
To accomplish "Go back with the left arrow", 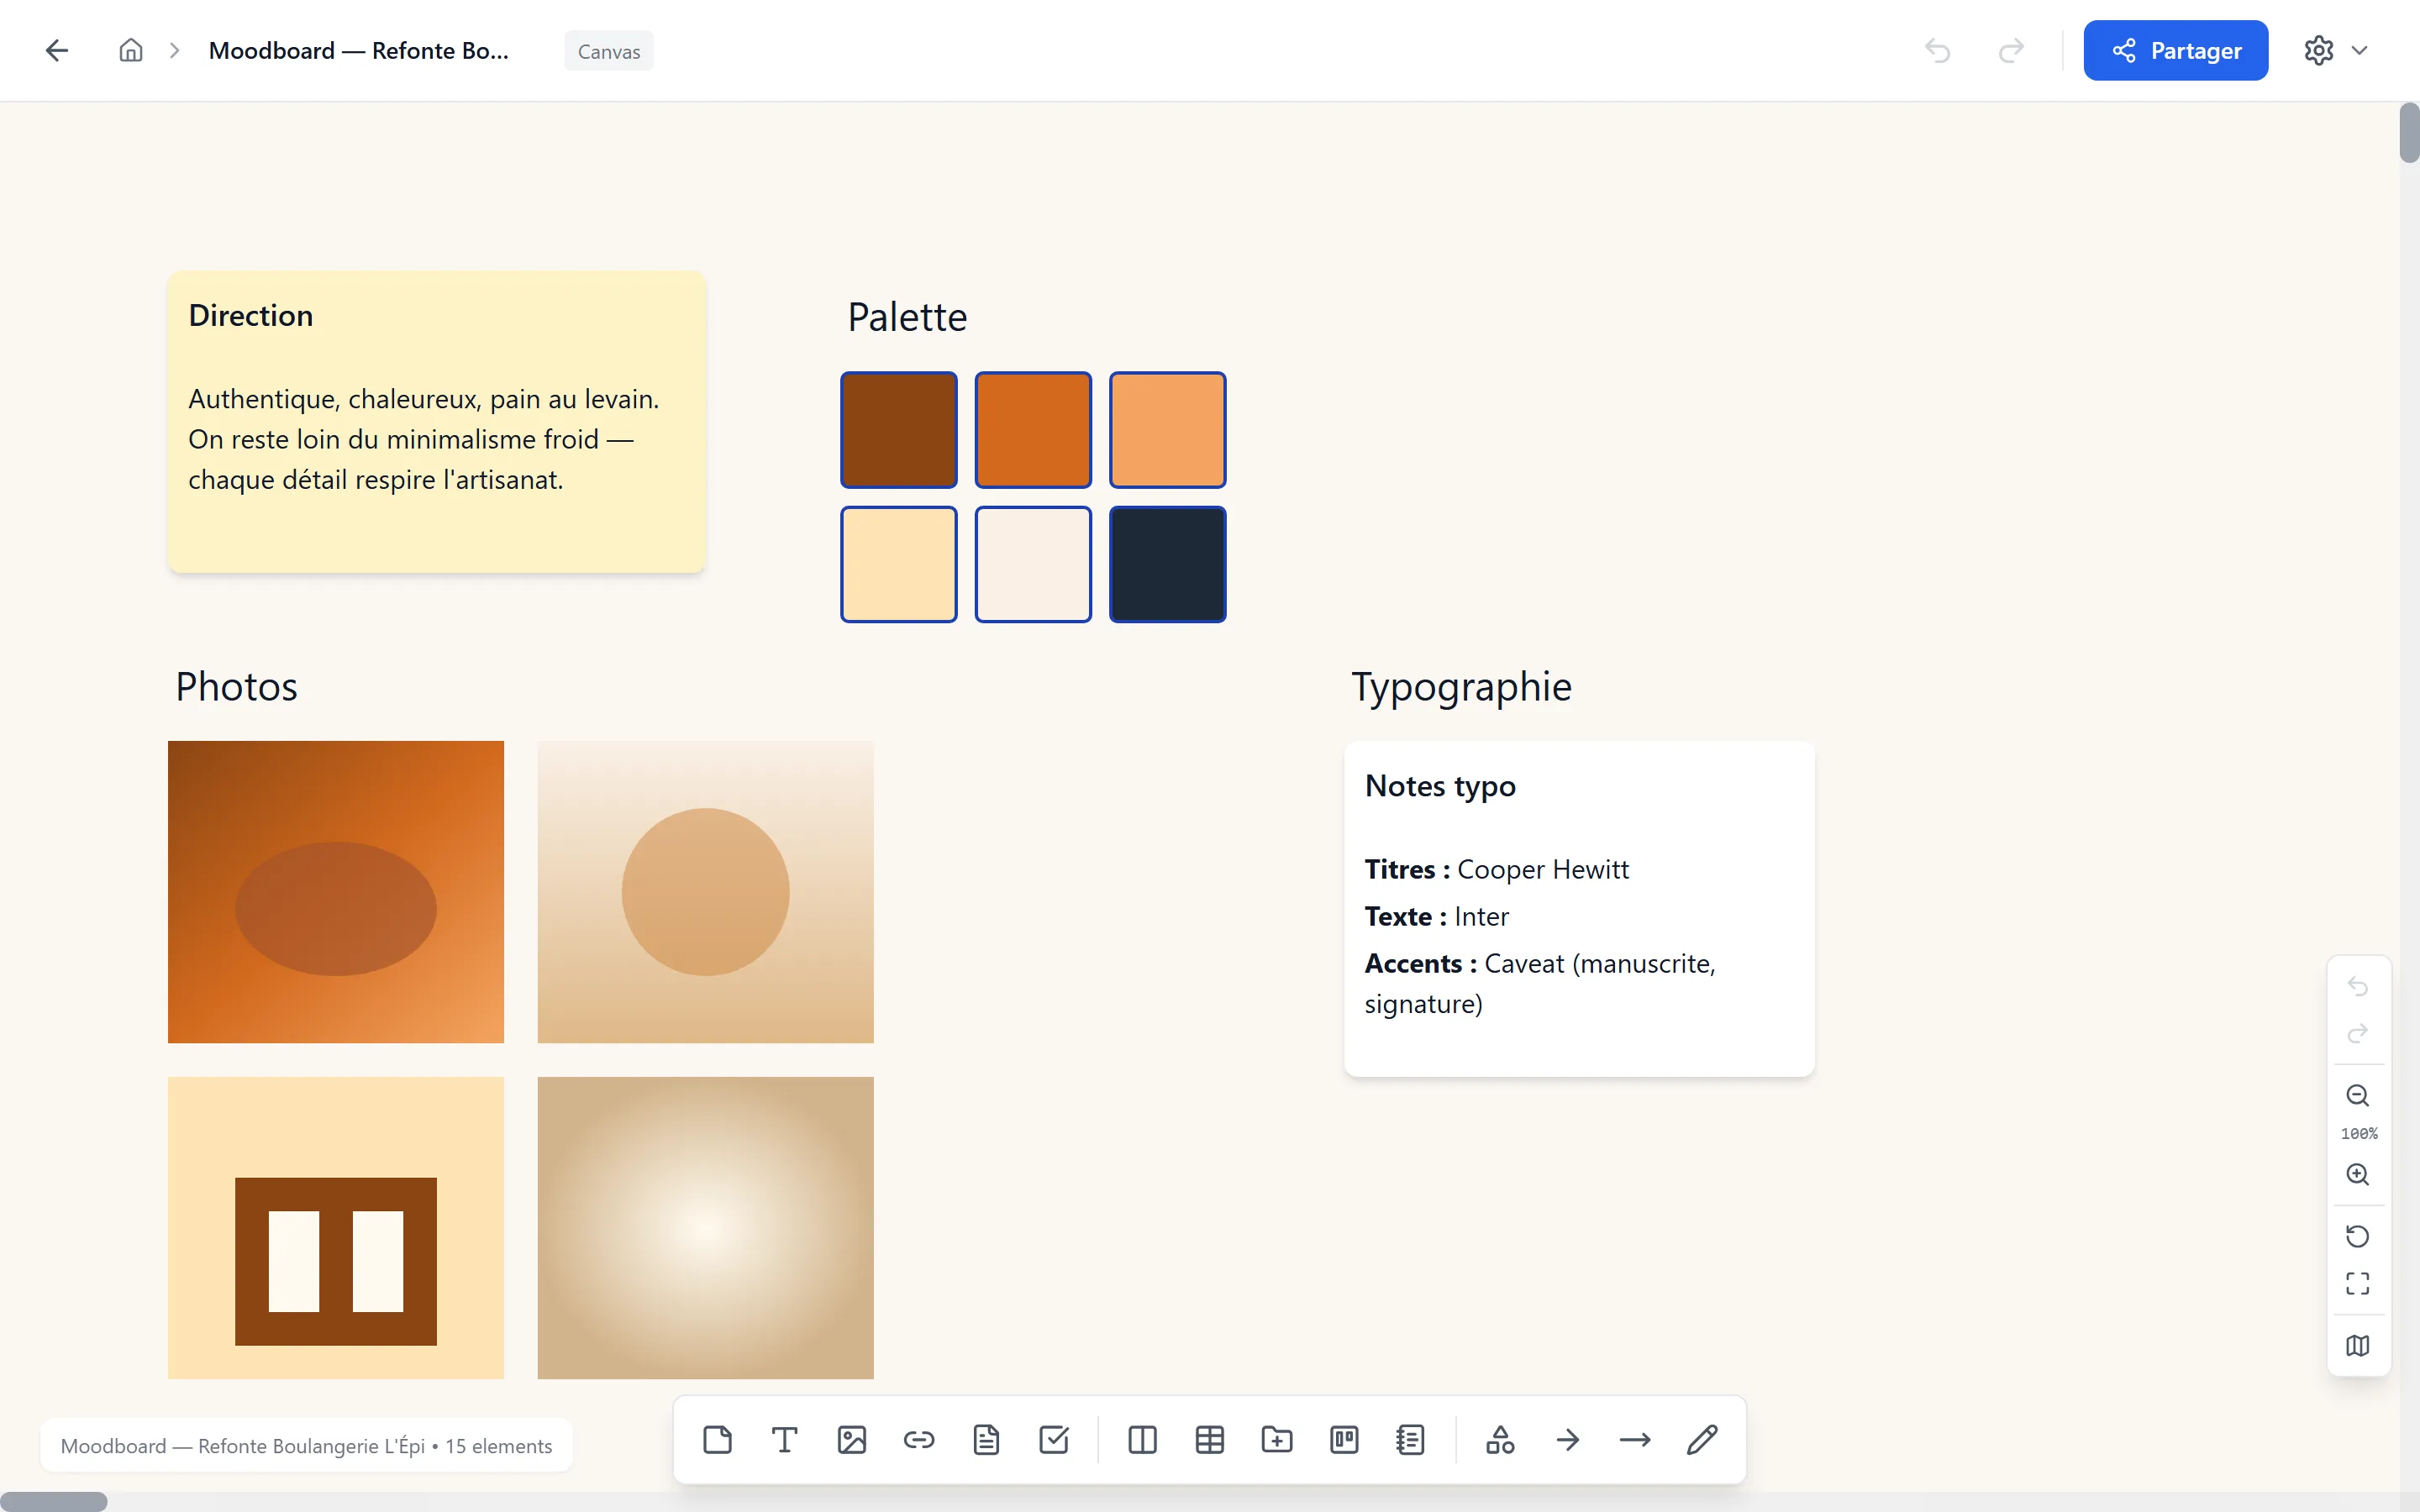I will pyautogui.click(x=57, y=50).
